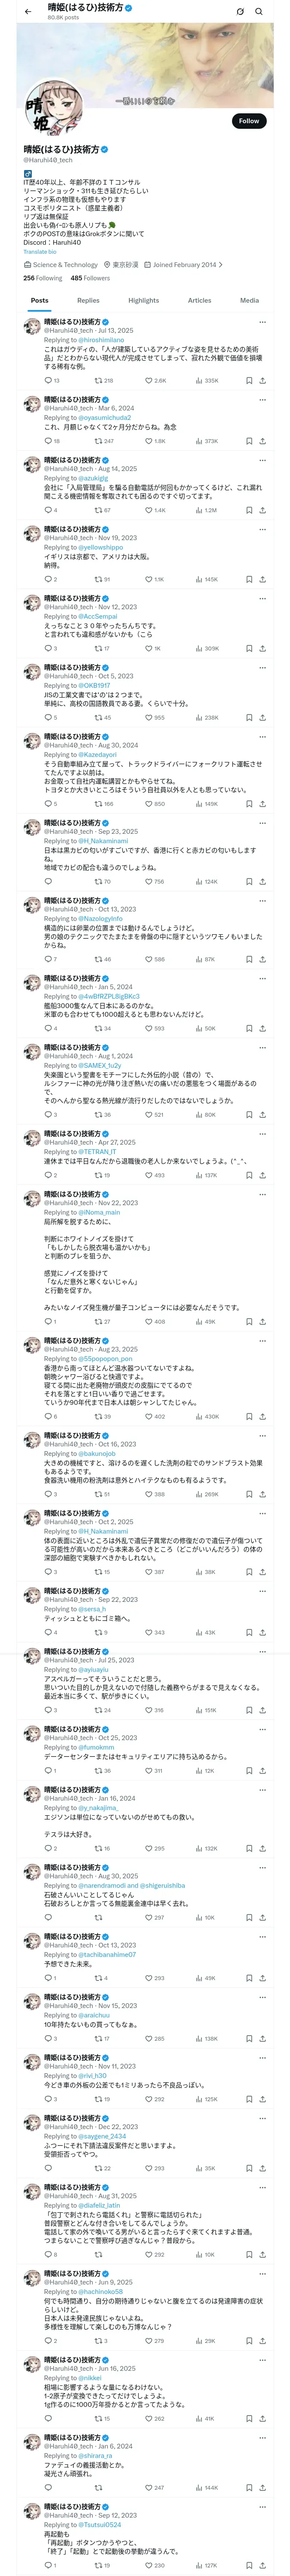Click the Translate bio link

pos(40,252)
